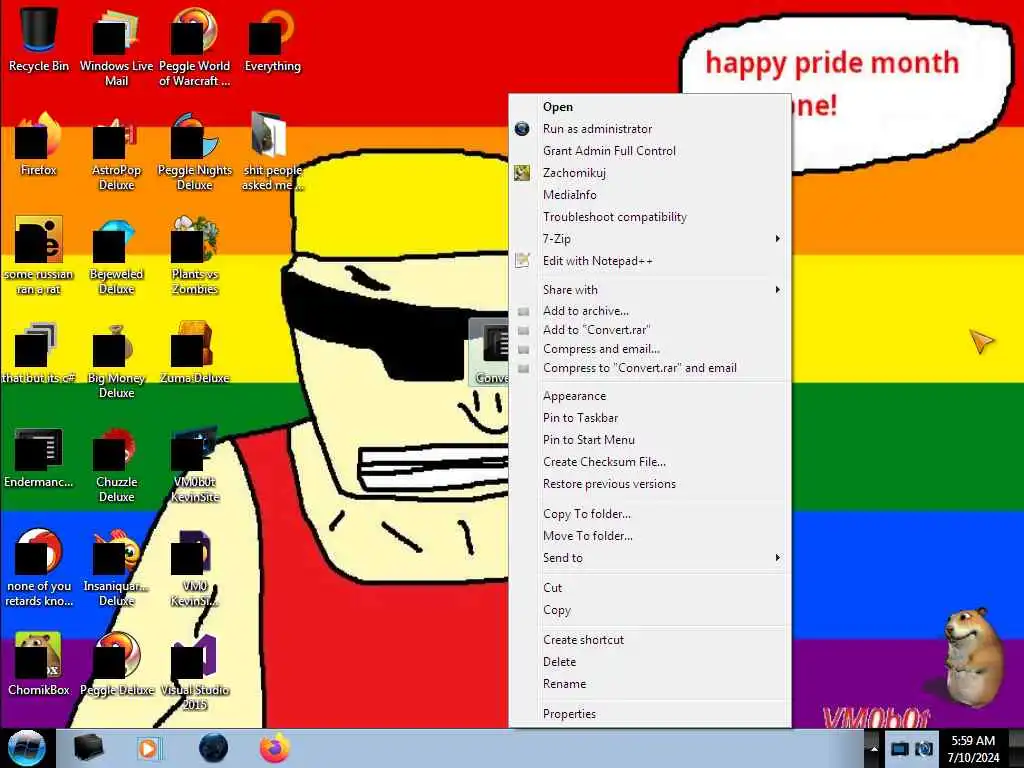Open AstroPop Deluxe desktop icon
The height and width of the screenshot is (768, 1024).
pos(116,152)
